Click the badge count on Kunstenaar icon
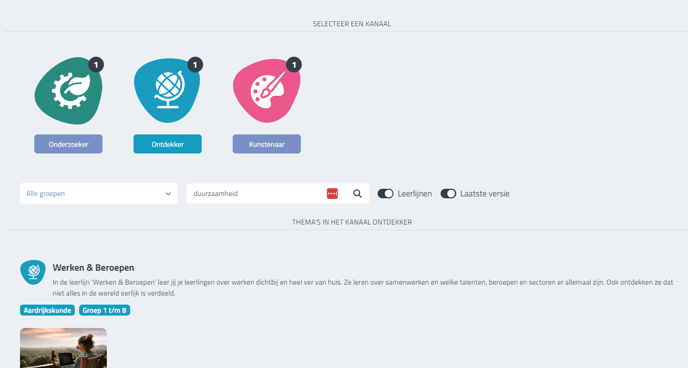The image size is (688, 368). 294,65
